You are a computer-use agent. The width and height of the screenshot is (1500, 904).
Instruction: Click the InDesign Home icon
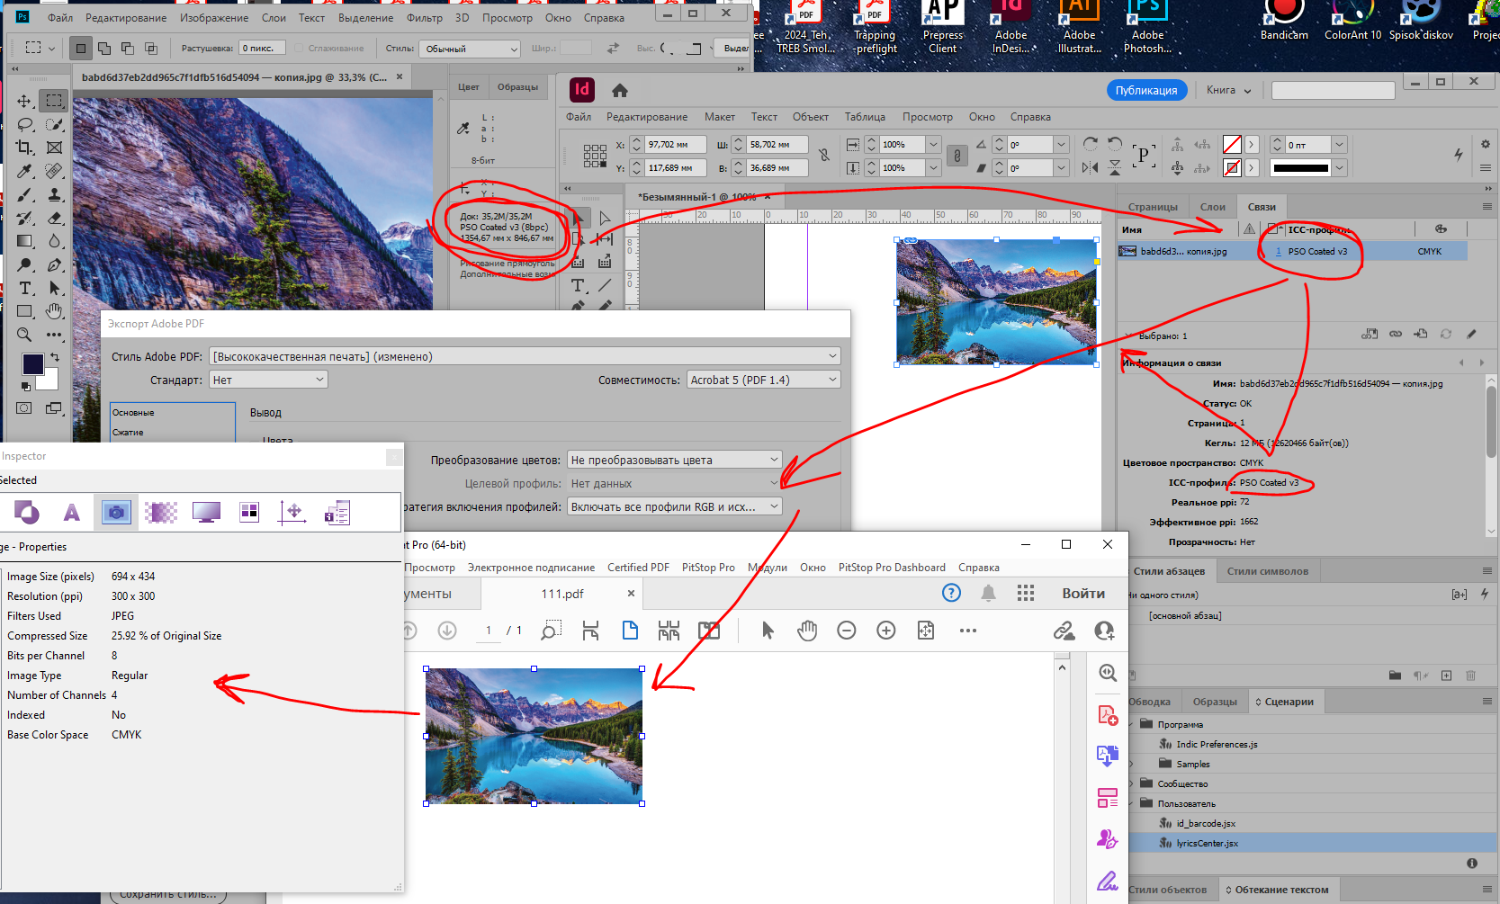pyautogui.click(x=620, y=91)
